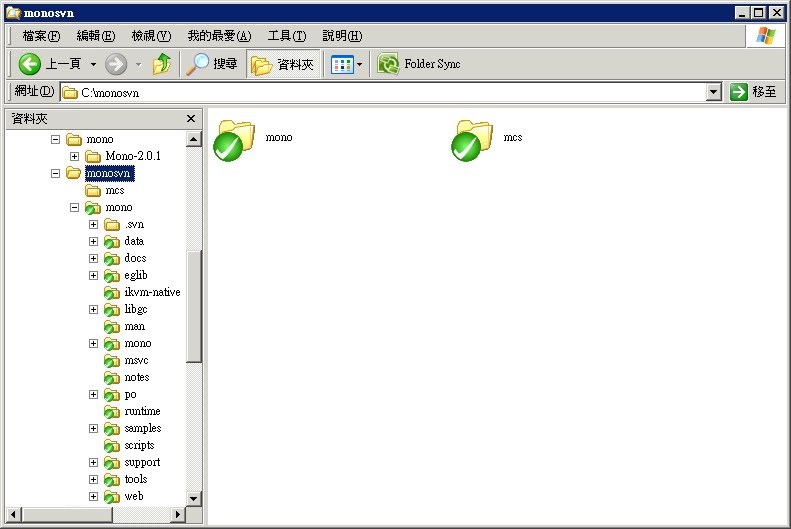Open the 編輯(E) Edit menu
This screenshot has height=529, width=791.
(x=96, y=36)
